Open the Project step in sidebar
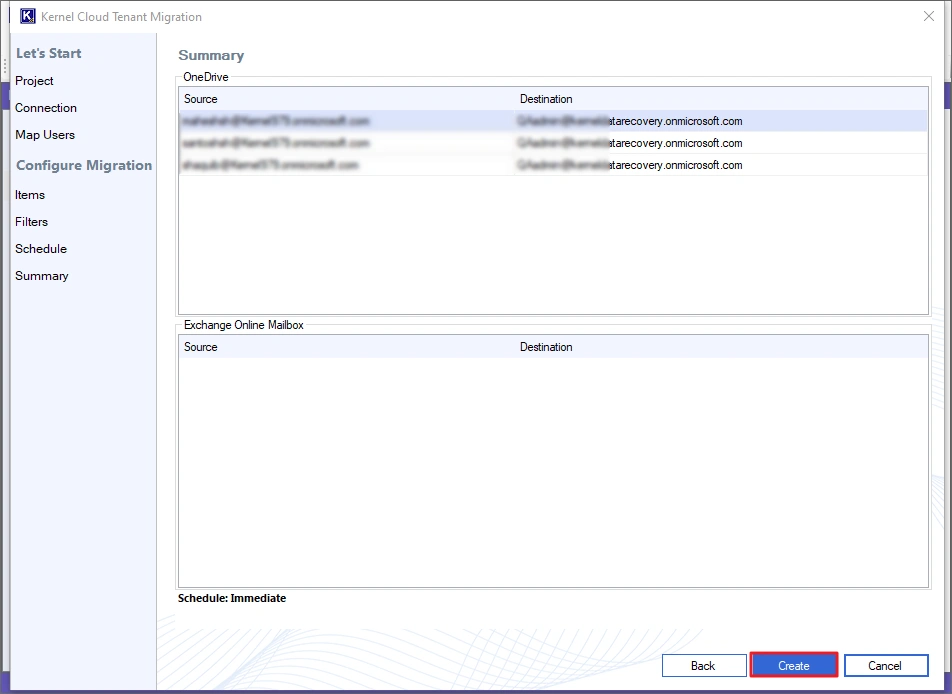Screen dimensions: 952x694 [x=34, y=81]
